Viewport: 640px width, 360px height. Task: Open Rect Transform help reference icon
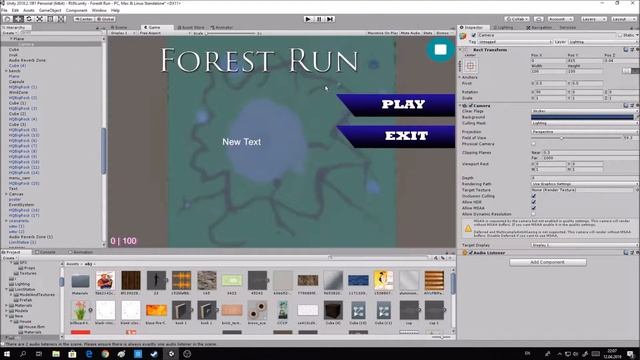pyautogui.click(x=626, y=49)
